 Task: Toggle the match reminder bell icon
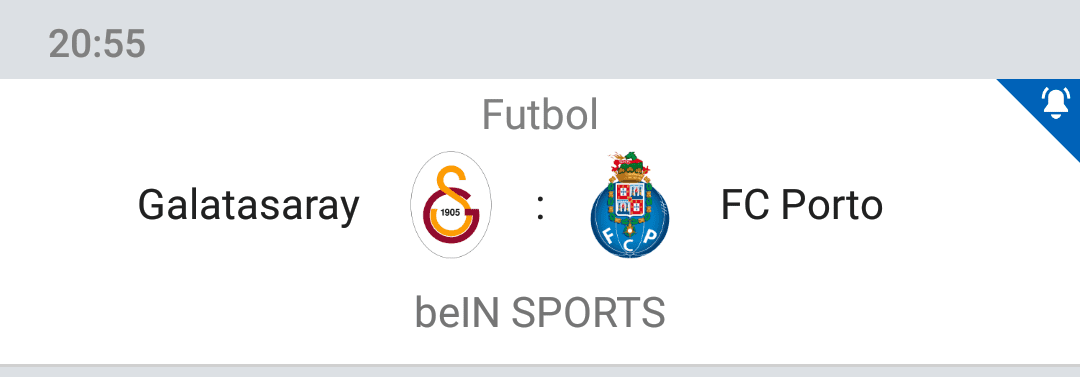coord(1056,103)
